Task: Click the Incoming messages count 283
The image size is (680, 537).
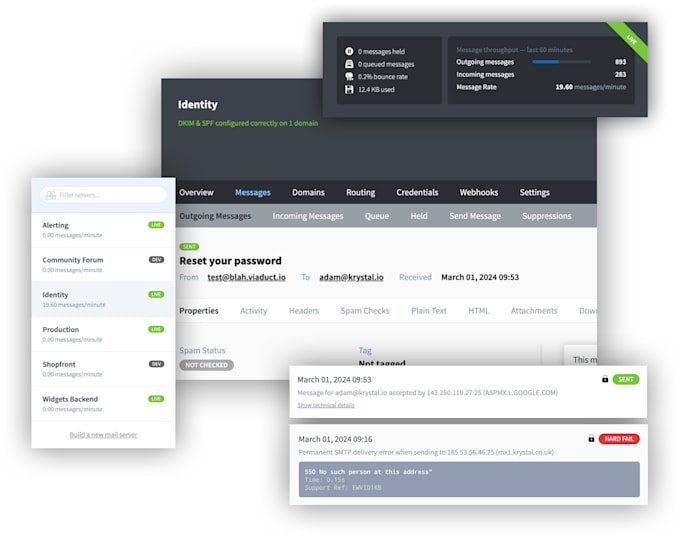Action: [620, 74]
